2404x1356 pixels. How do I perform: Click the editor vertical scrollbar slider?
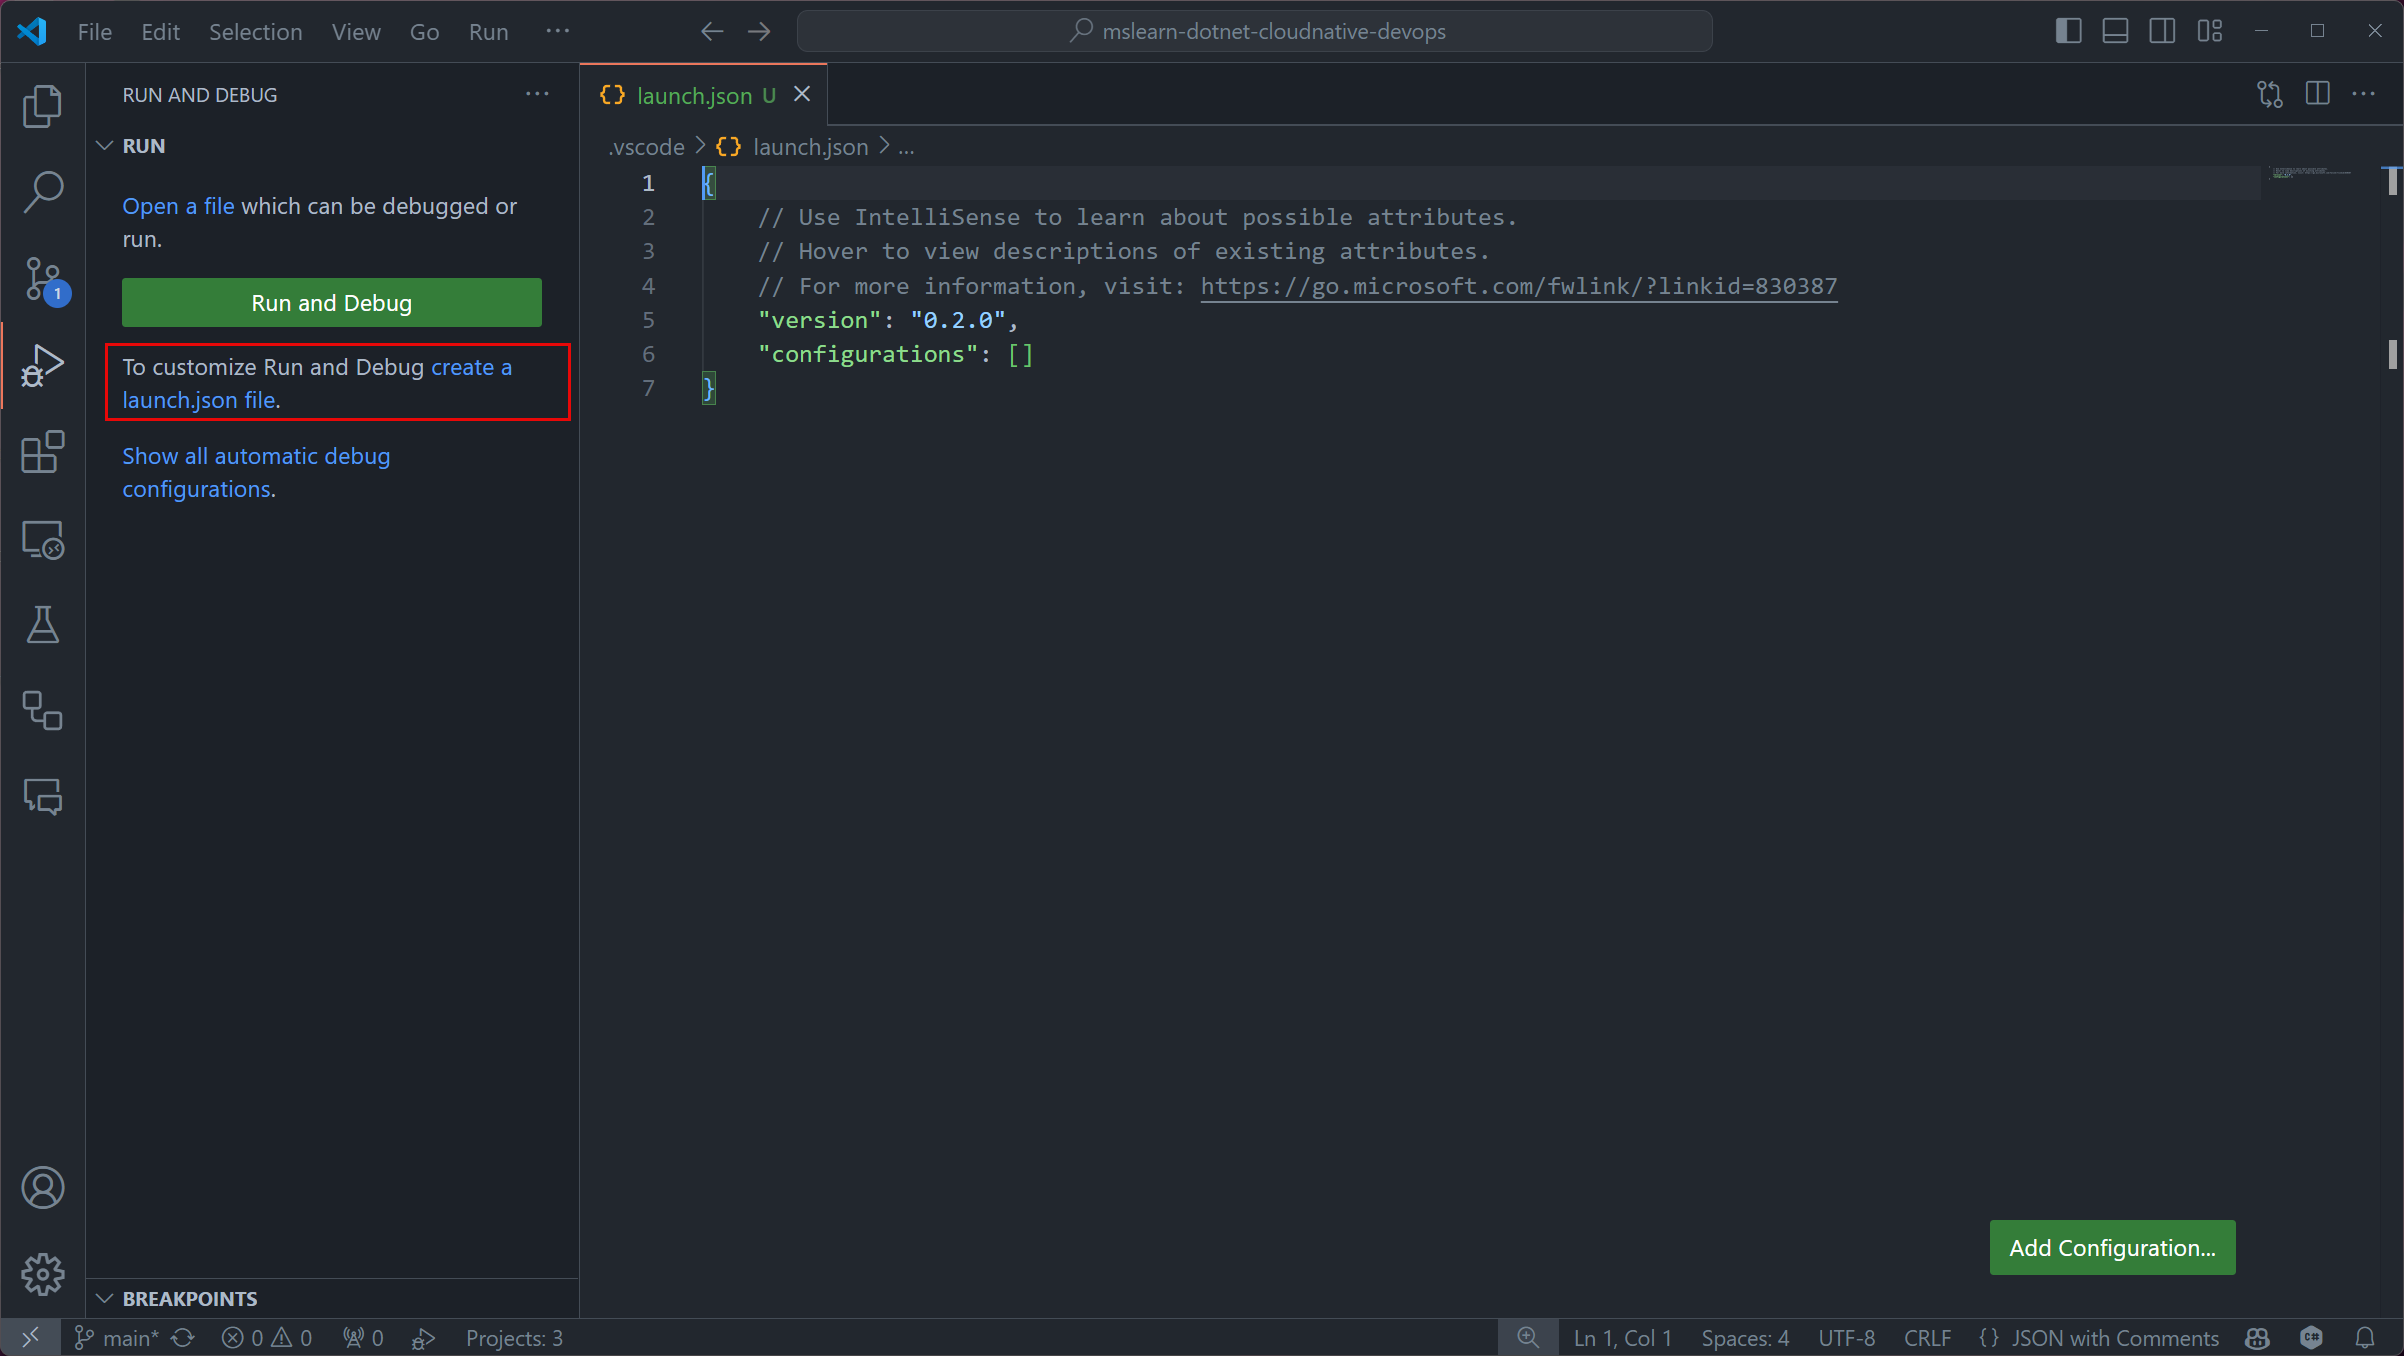click(x=2392, y=182)
